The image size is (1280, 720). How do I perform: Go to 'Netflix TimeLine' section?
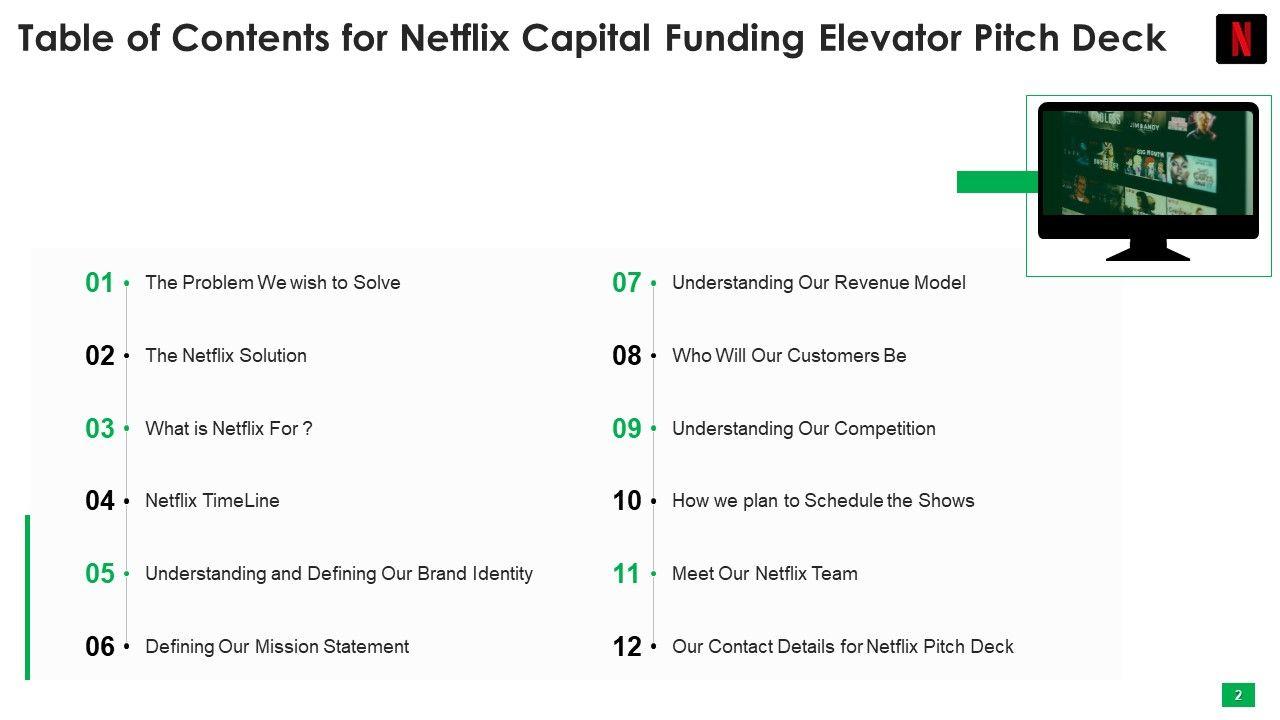click(212, 501)
